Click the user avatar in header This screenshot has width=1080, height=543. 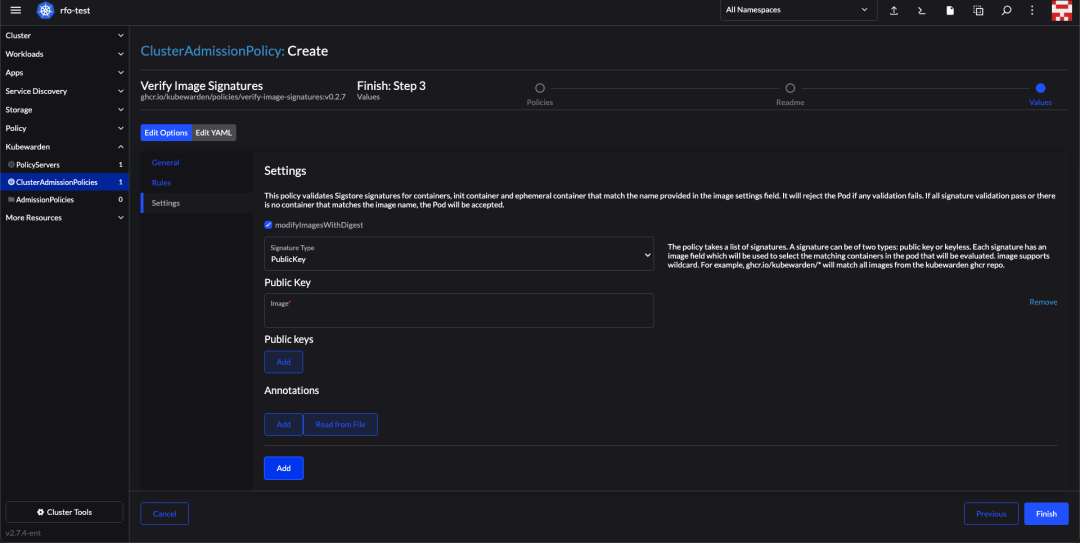click(x=1061, y=10)
